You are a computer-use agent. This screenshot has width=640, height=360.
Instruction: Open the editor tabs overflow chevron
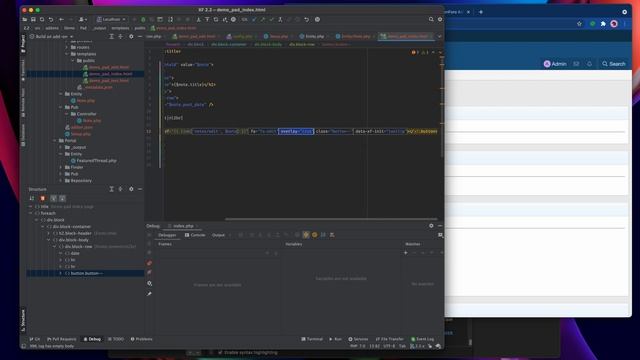pyautogui.click(x=440, y=36)
